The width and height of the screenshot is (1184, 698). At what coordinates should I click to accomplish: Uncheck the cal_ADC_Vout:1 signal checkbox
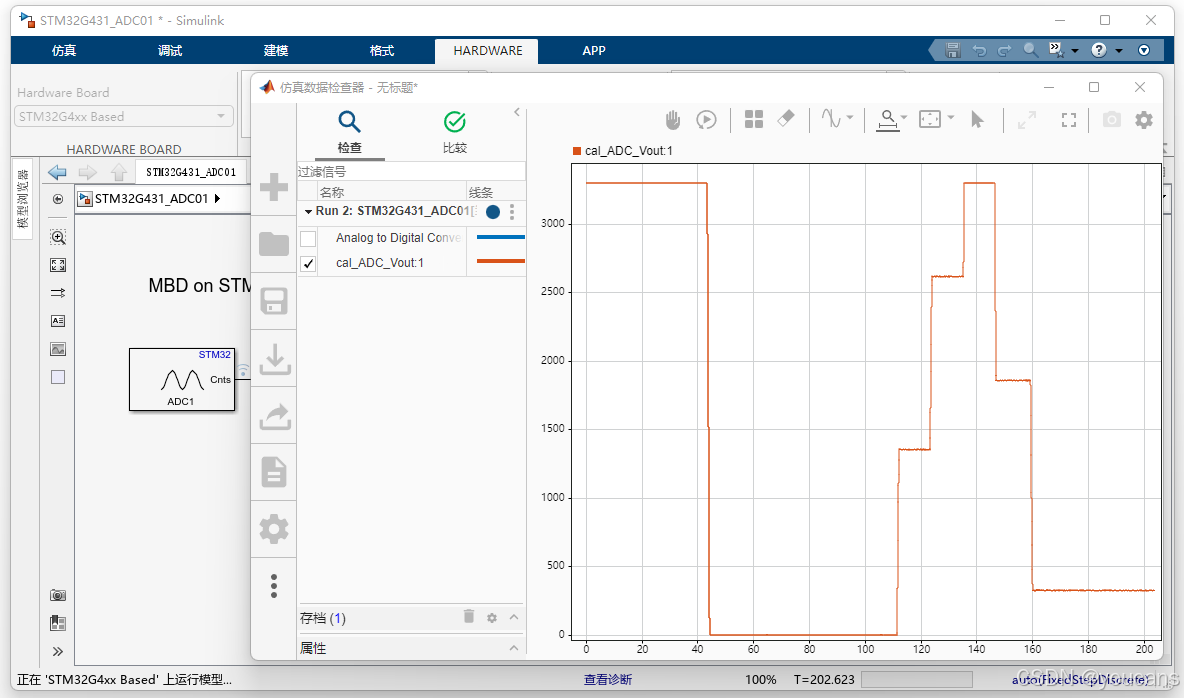[308, 264]
